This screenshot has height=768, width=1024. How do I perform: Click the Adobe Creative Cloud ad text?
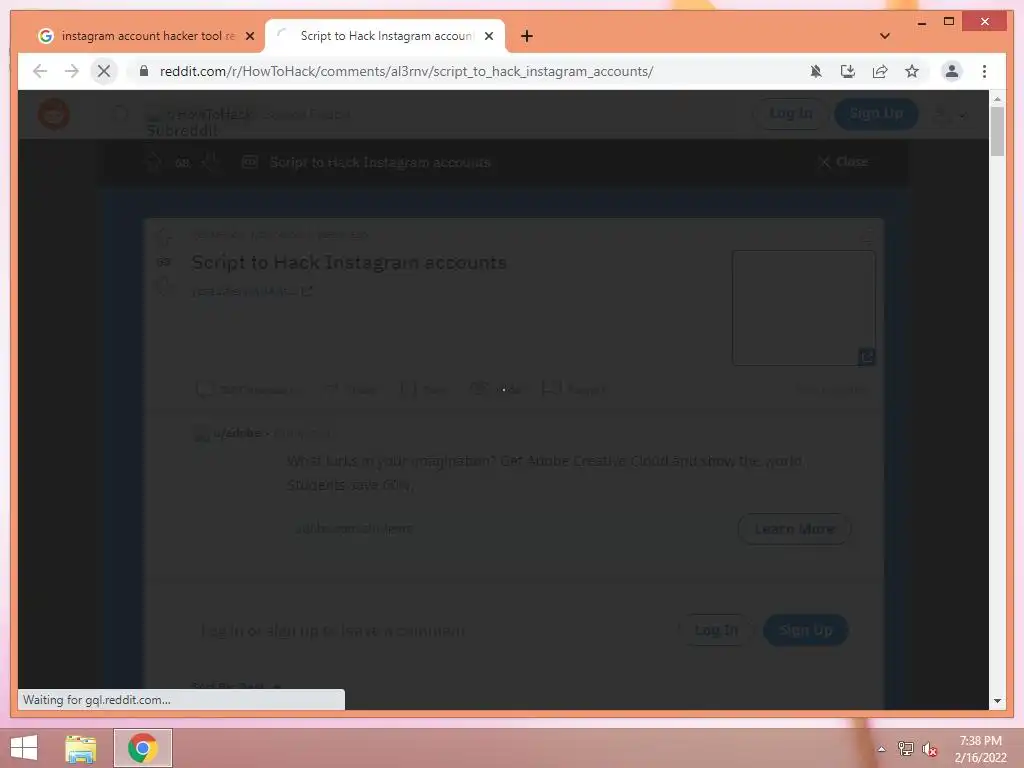[545, 473]
